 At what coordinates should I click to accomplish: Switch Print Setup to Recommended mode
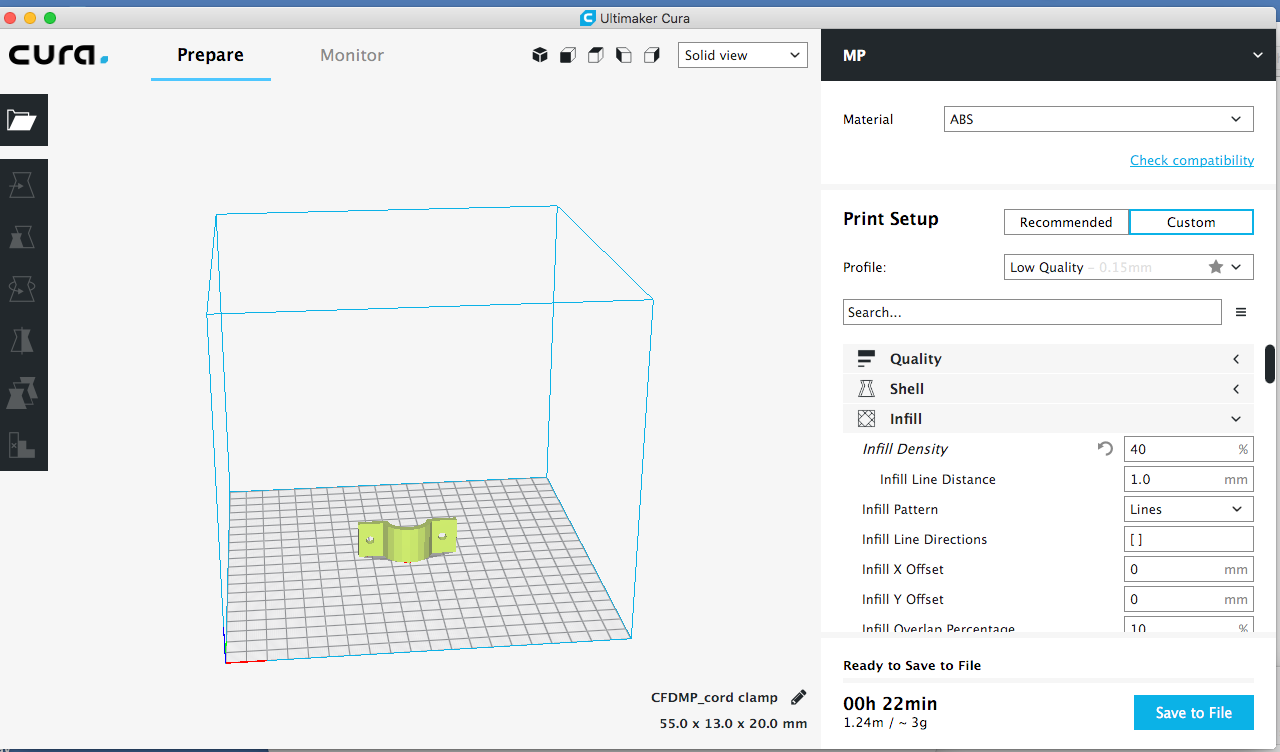pyautogui.click(x=1066, y=222)
